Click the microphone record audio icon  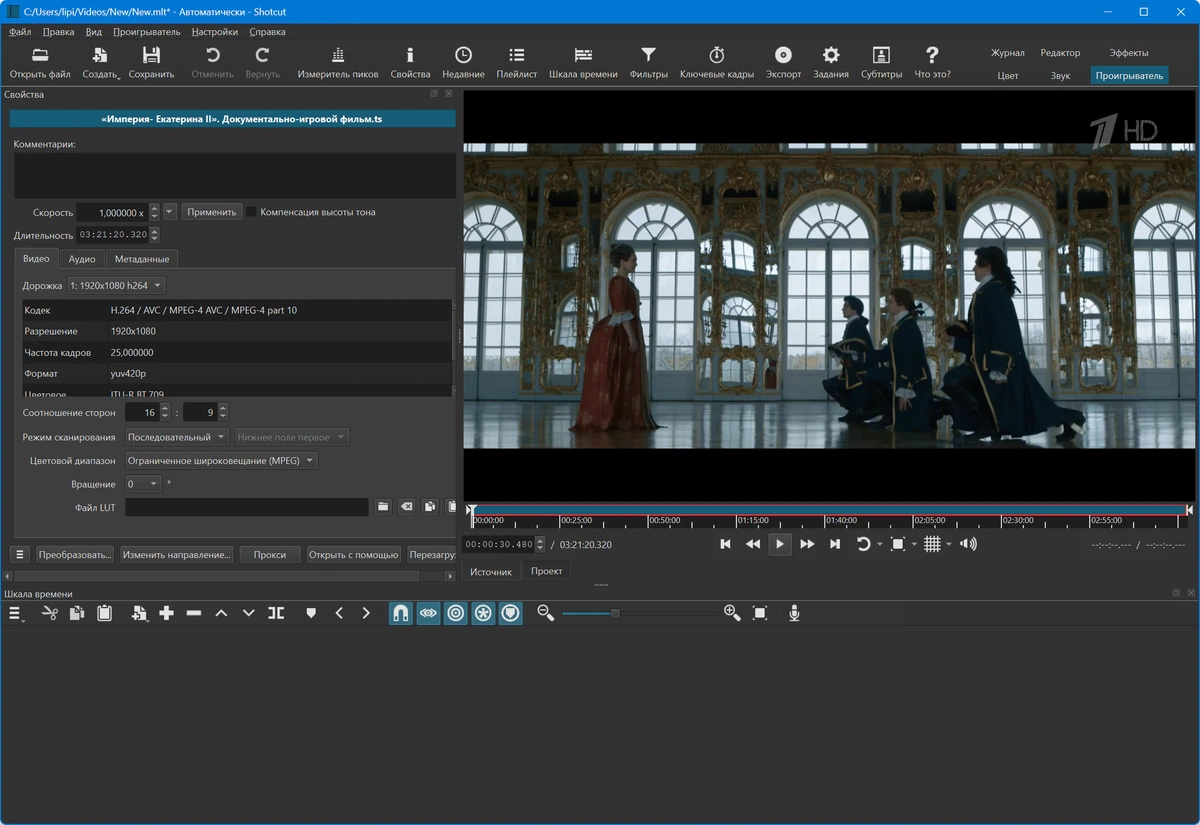click(x=794, y=613)
